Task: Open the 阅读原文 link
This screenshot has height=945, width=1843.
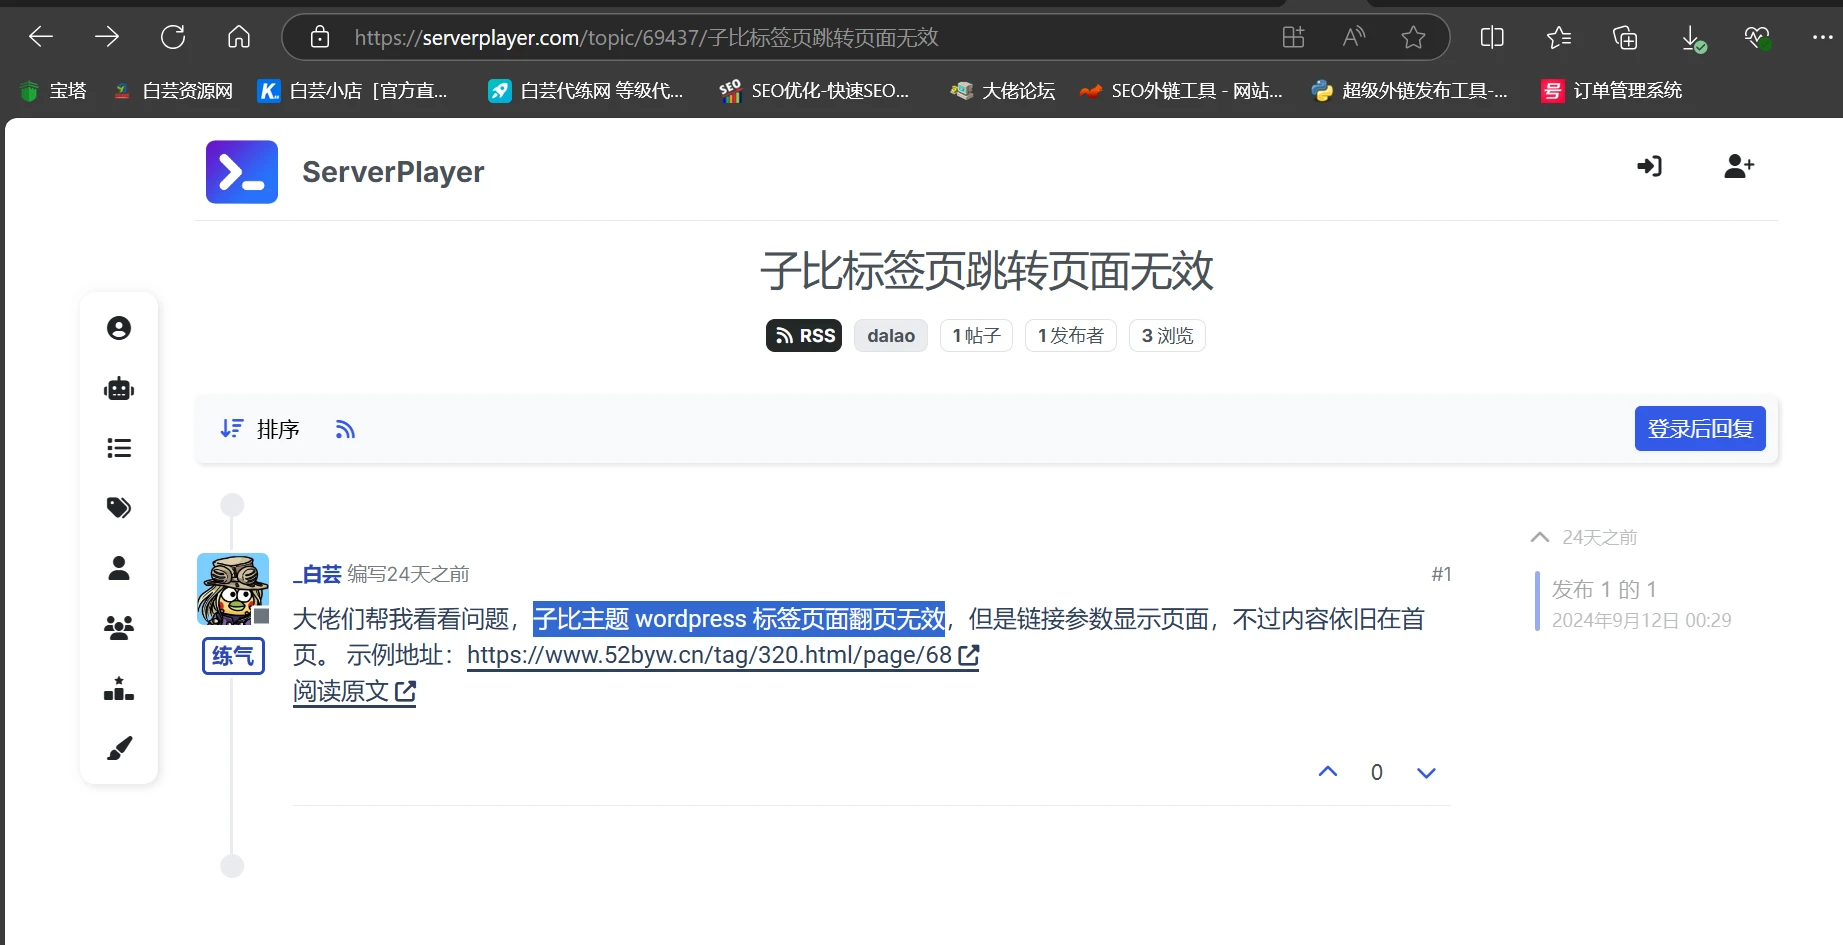Action: coord(354,691)
